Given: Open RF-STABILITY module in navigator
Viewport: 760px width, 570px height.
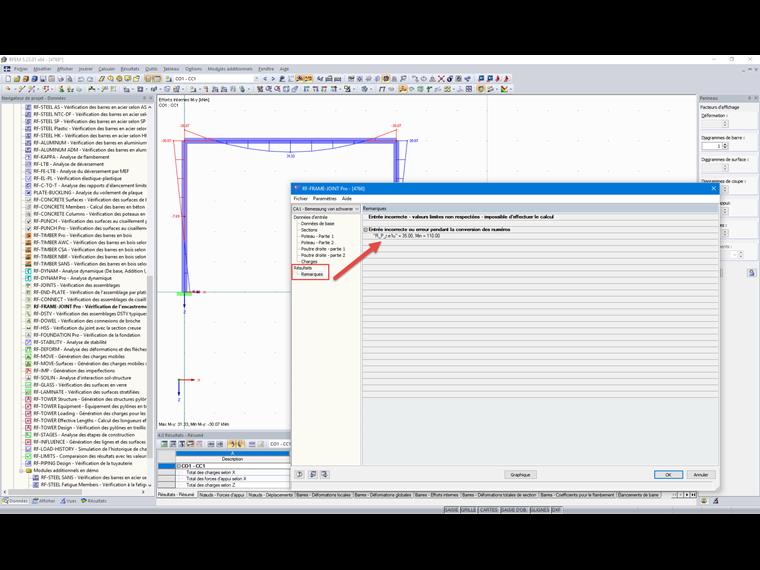Looking at the screenshot, I should click(x=69, y=342).
